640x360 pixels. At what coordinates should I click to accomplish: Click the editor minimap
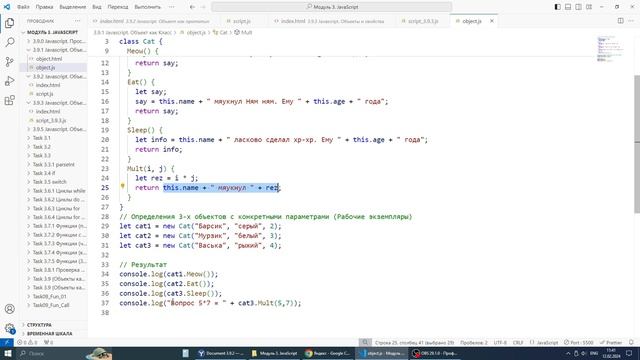coord(610,49)
